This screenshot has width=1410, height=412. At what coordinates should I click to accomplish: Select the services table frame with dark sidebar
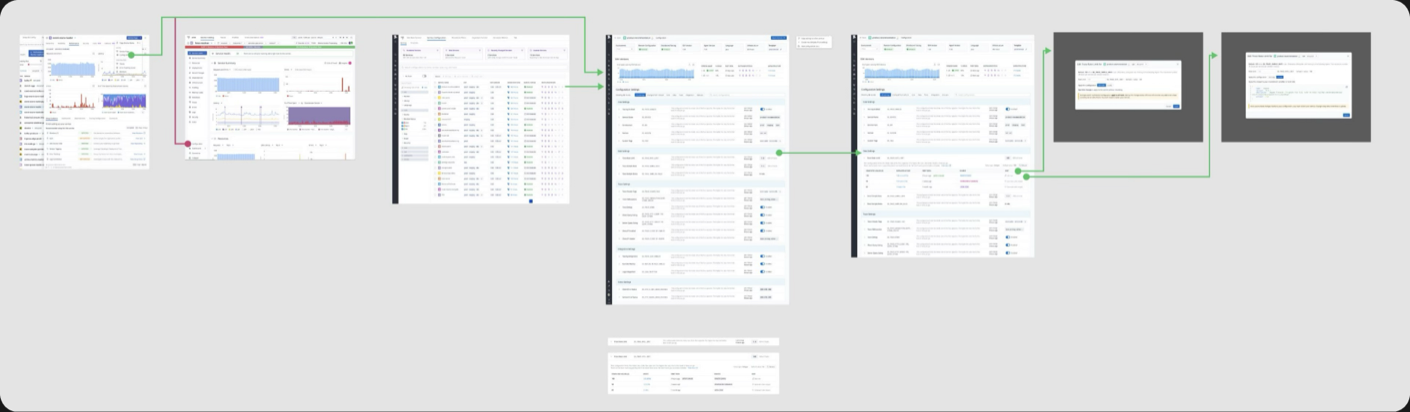(481, 119)
